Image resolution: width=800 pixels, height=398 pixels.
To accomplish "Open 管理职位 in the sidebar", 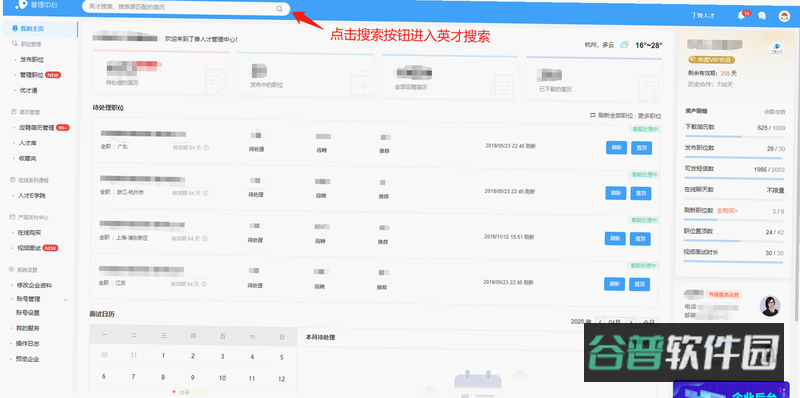I will (32, 75).
